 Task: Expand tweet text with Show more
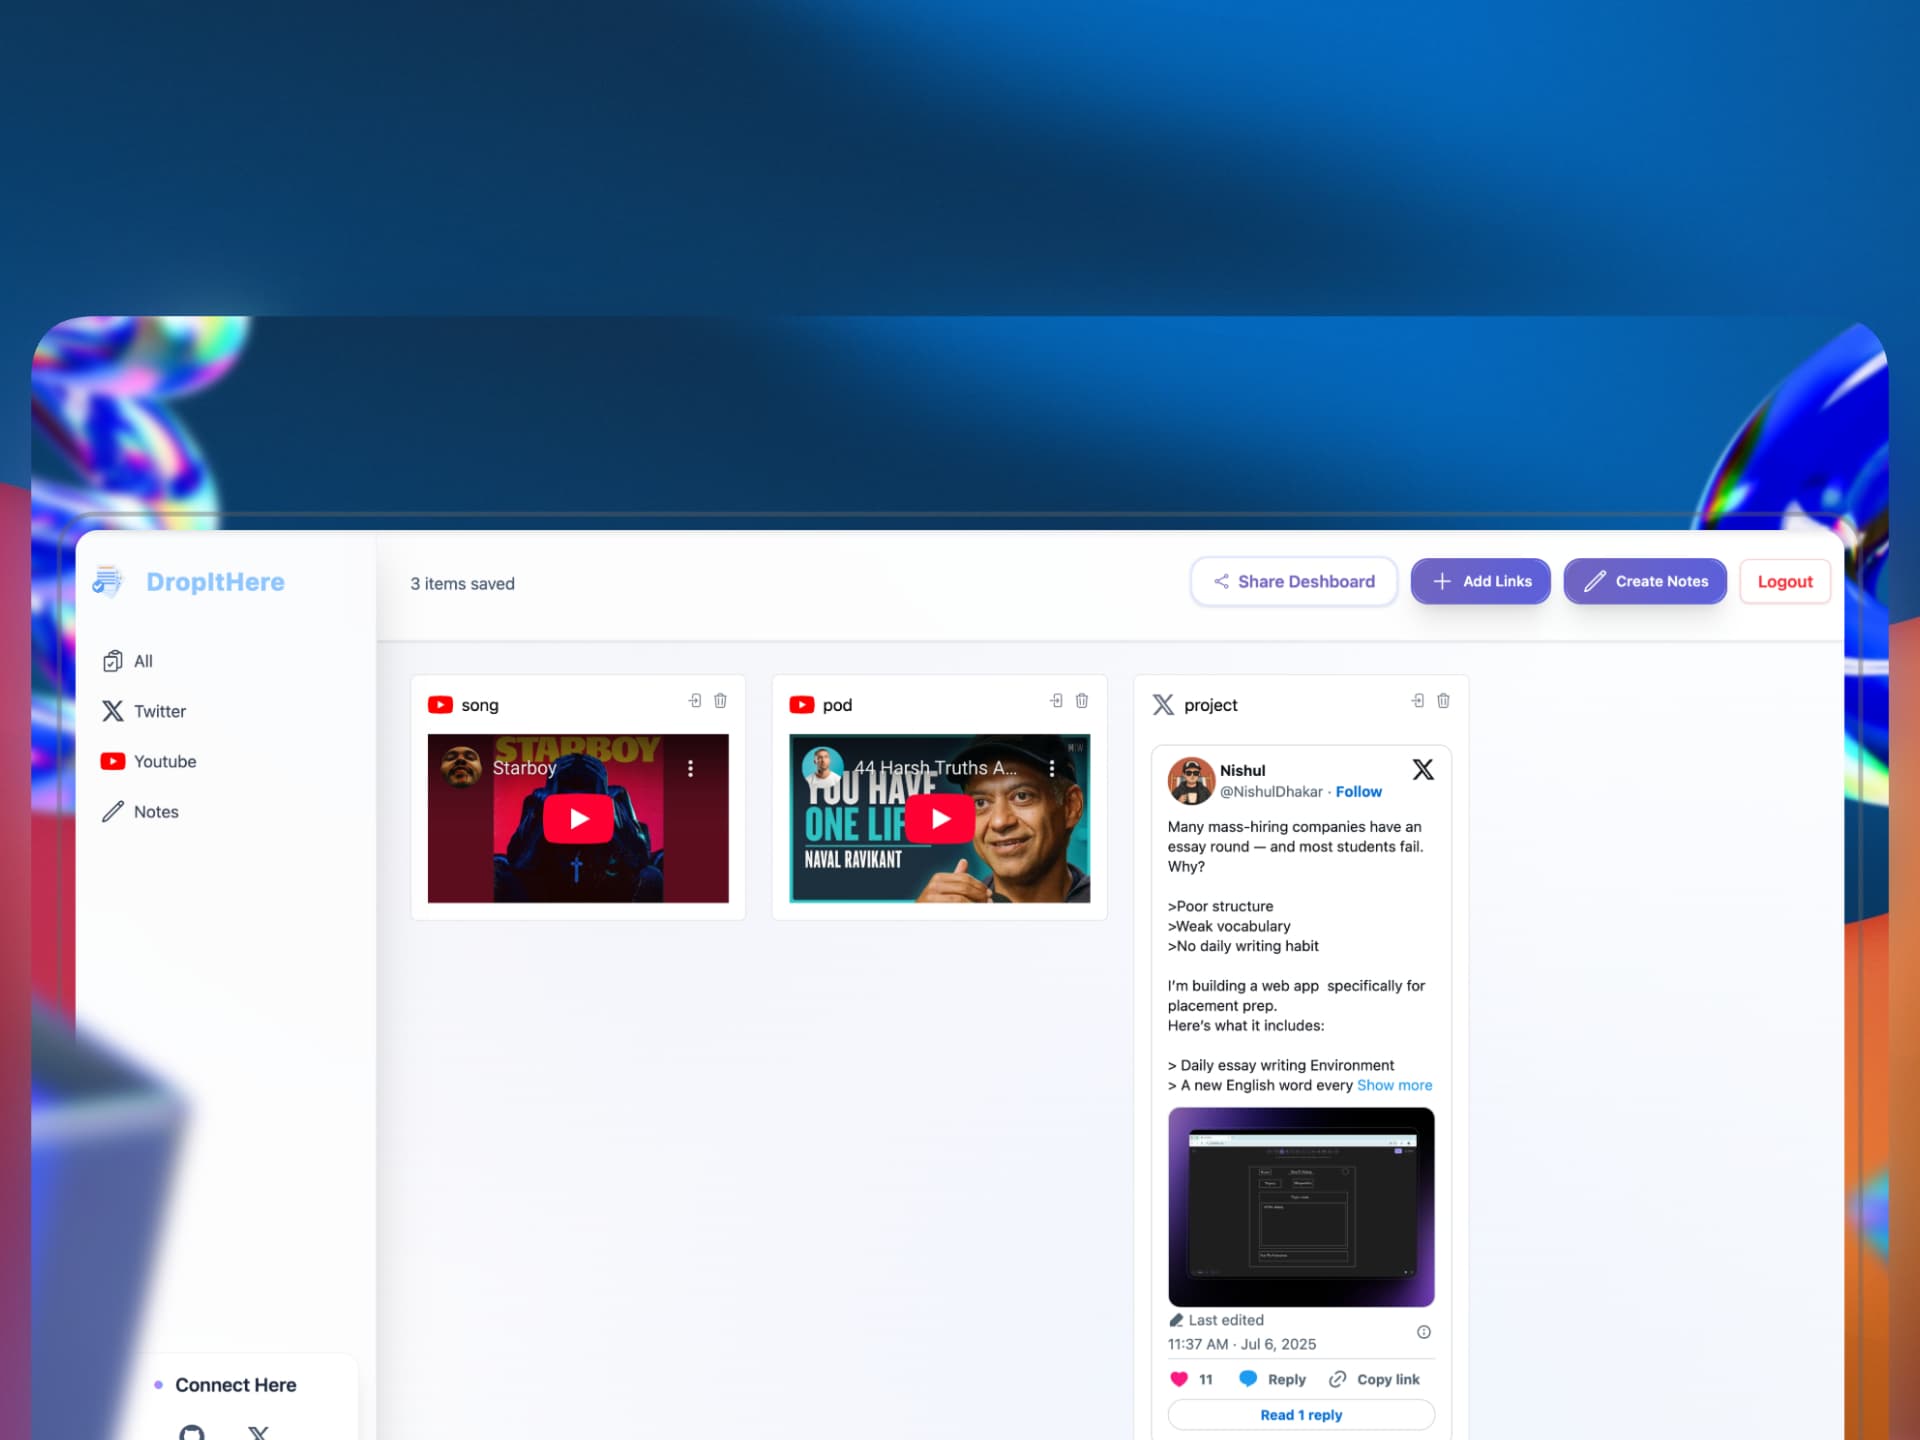click(x=1394, y=1085)
